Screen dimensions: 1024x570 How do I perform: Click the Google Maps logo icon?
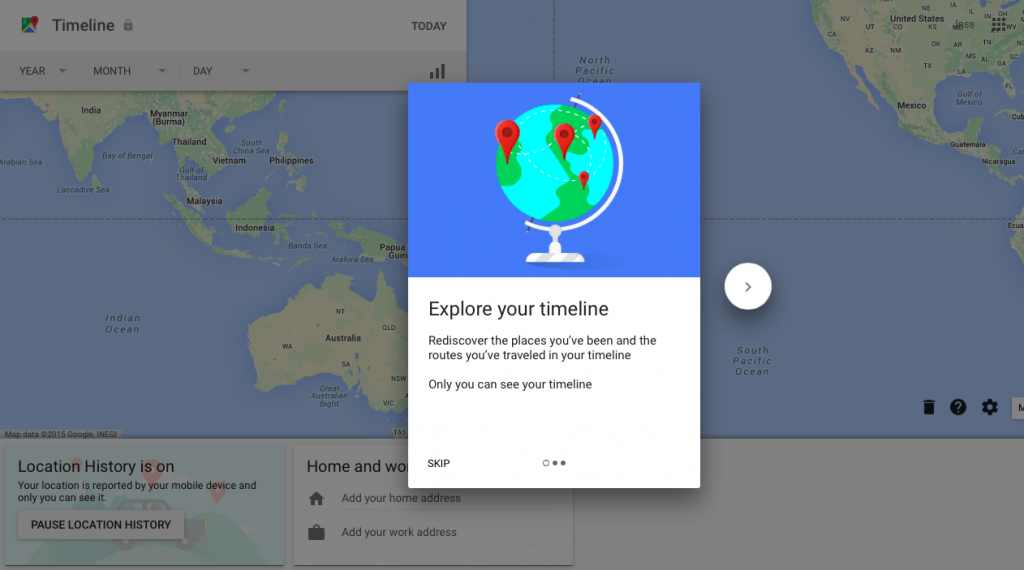point(29,25)
